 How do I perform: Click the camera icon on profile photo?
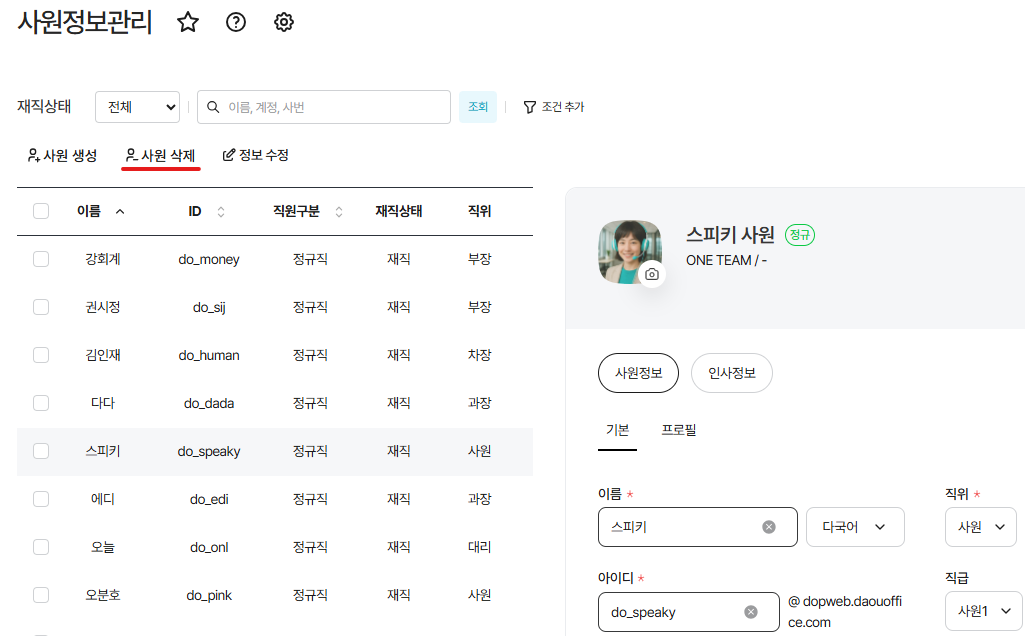(652, 274)
